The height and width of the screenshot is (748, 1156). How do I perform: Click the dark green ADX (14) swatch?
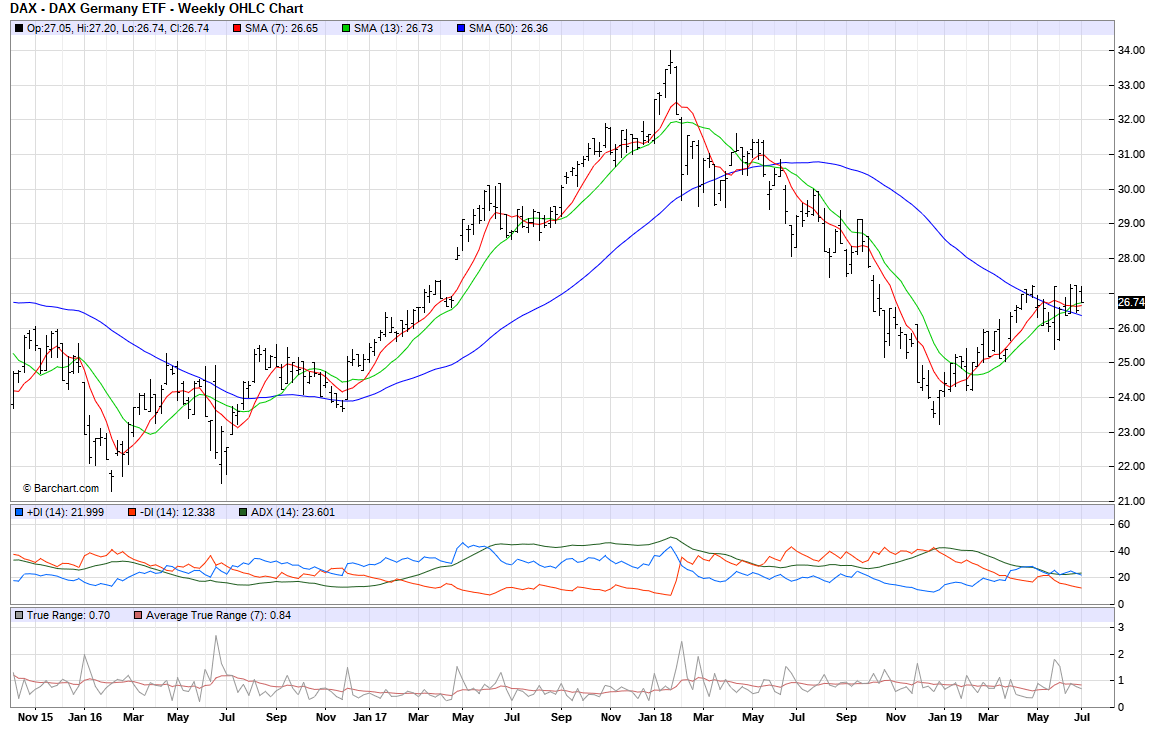[243, 512]
